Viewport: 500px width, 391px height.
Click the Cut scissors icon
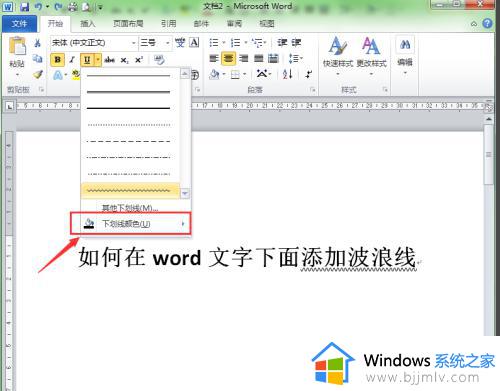pos(37,43)
